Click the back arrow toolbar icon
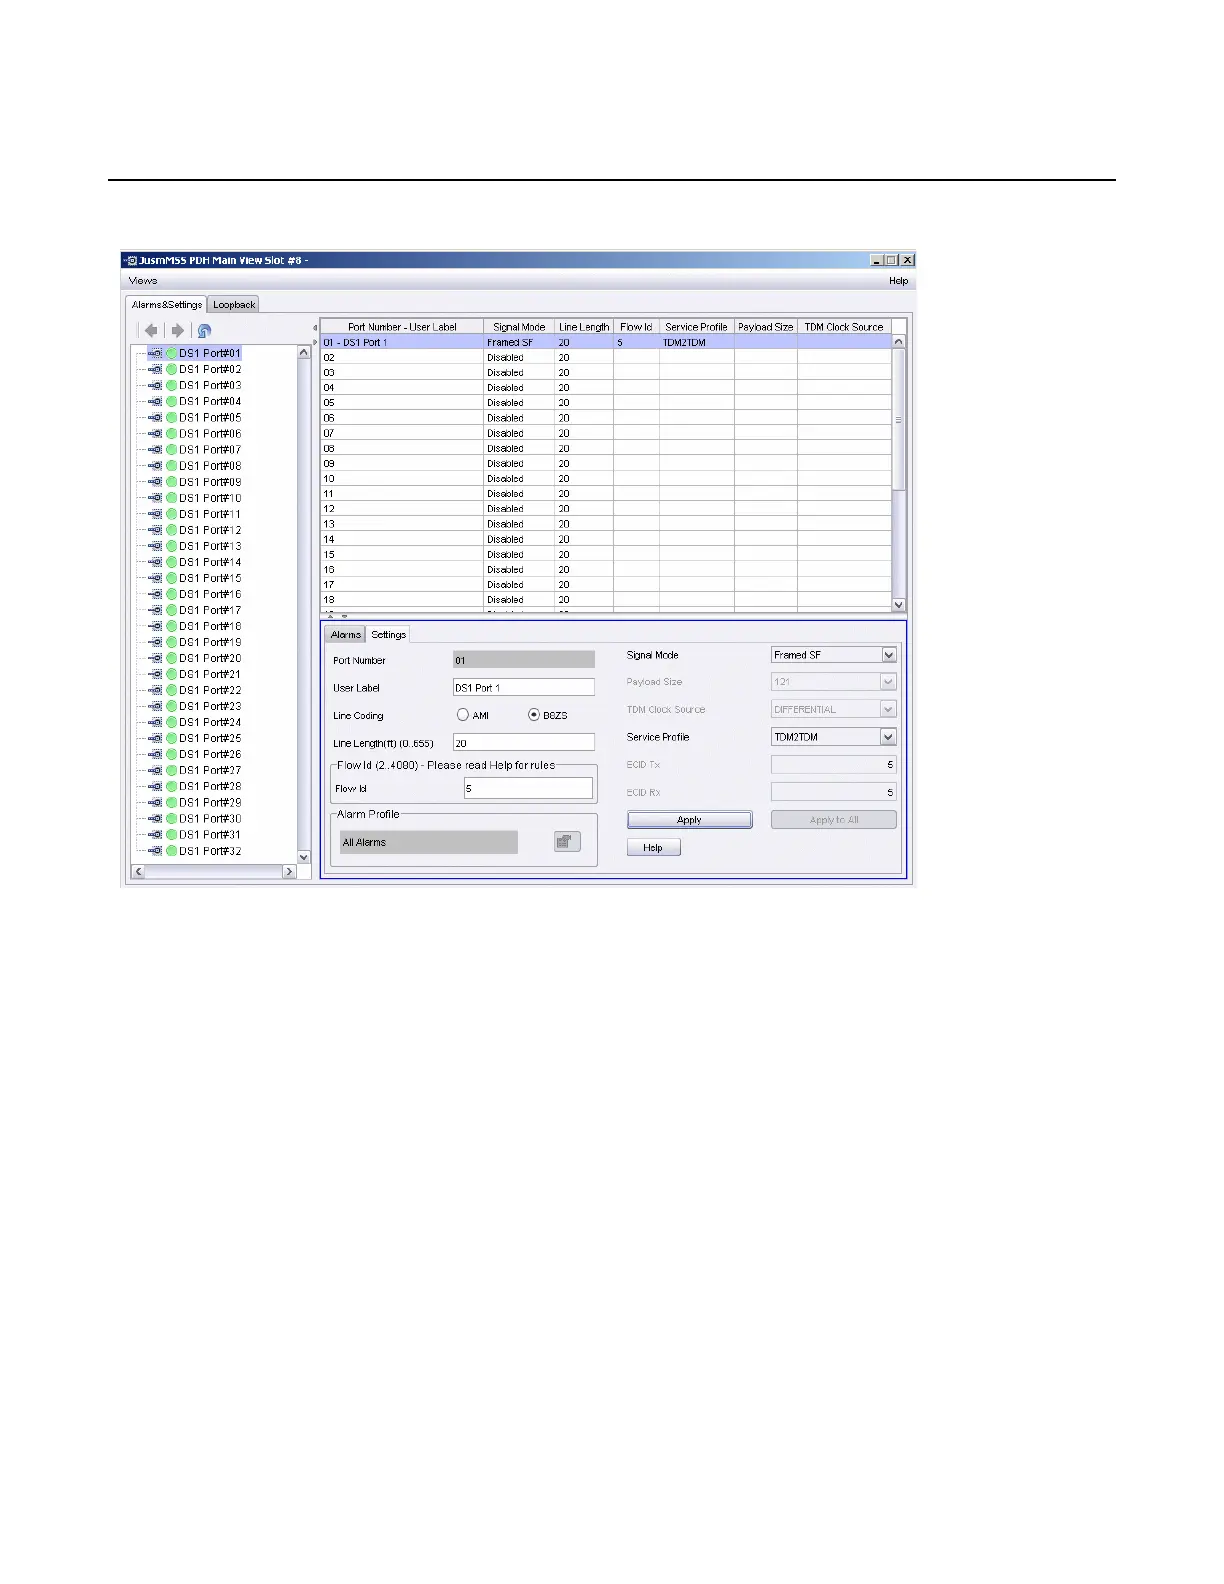This screenshot has width=1224, height=1584. click(151, 330)
